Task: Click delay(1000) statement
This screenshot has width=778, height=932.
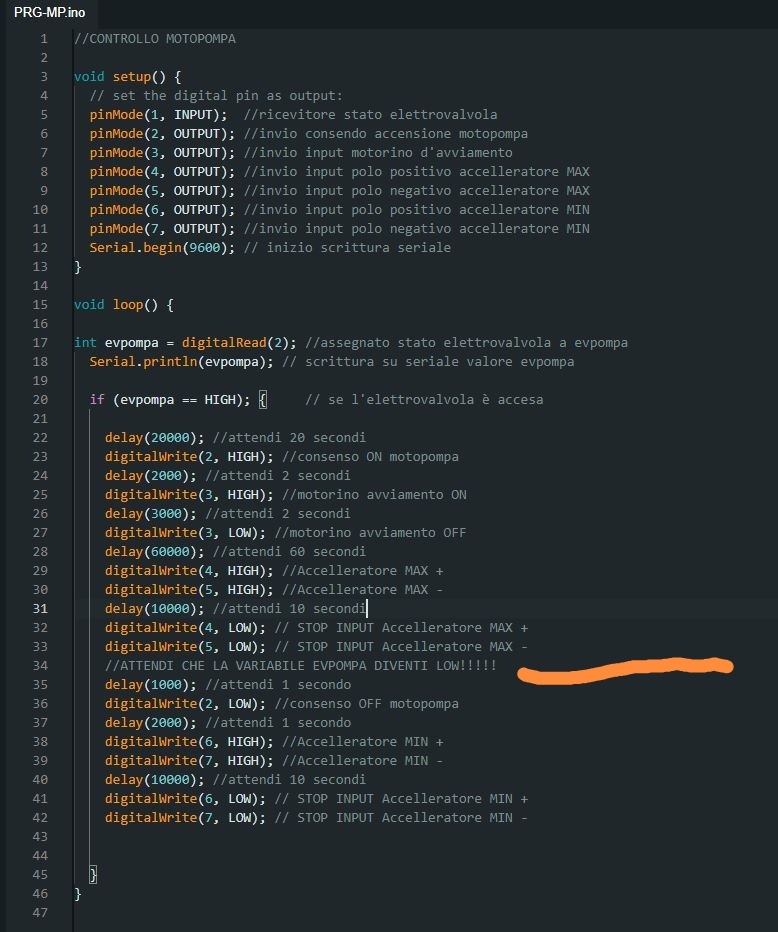Action: [x=150, y=685]
